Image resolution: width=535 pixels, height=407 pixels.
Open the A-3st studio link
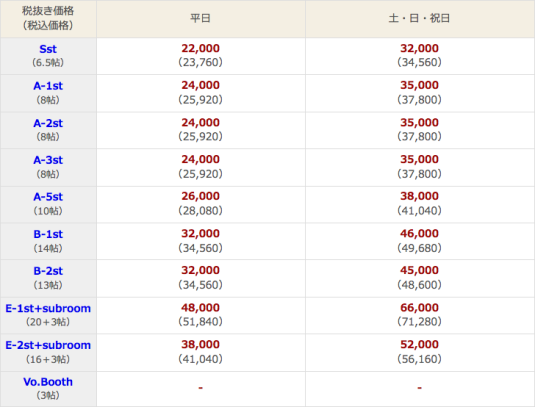click(x=48, y=160)
